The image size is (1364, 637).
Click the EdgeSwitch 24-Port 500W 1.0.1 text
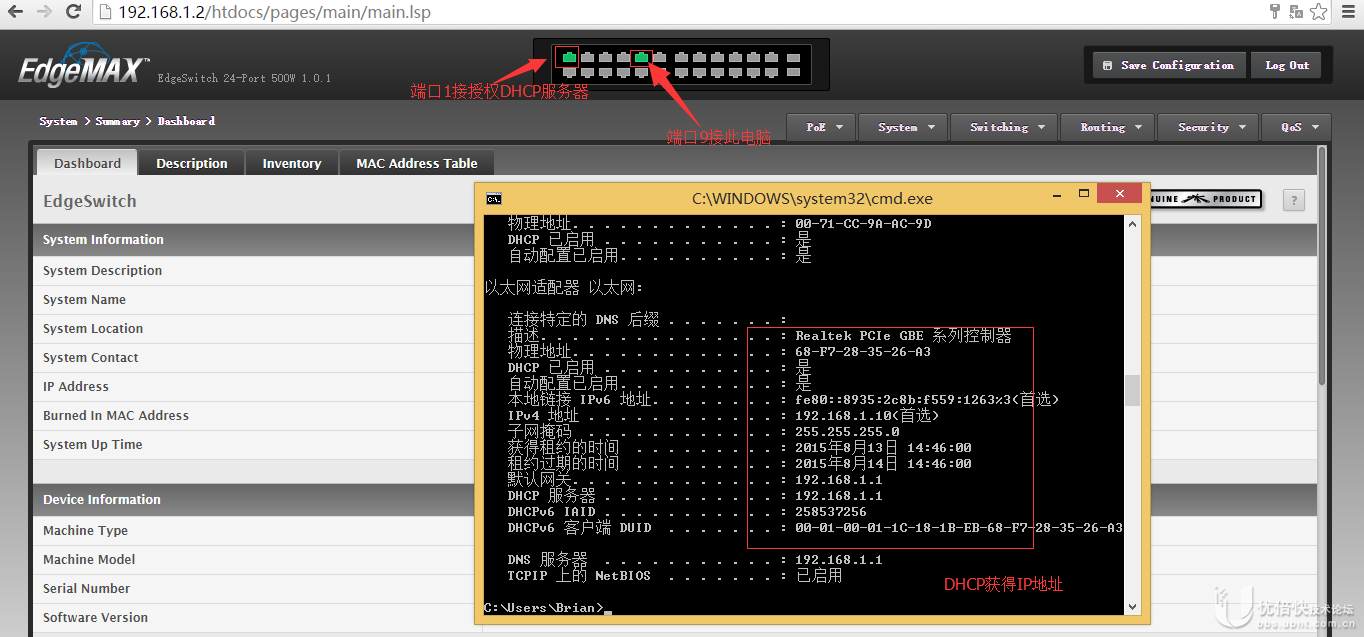(244, 78)
